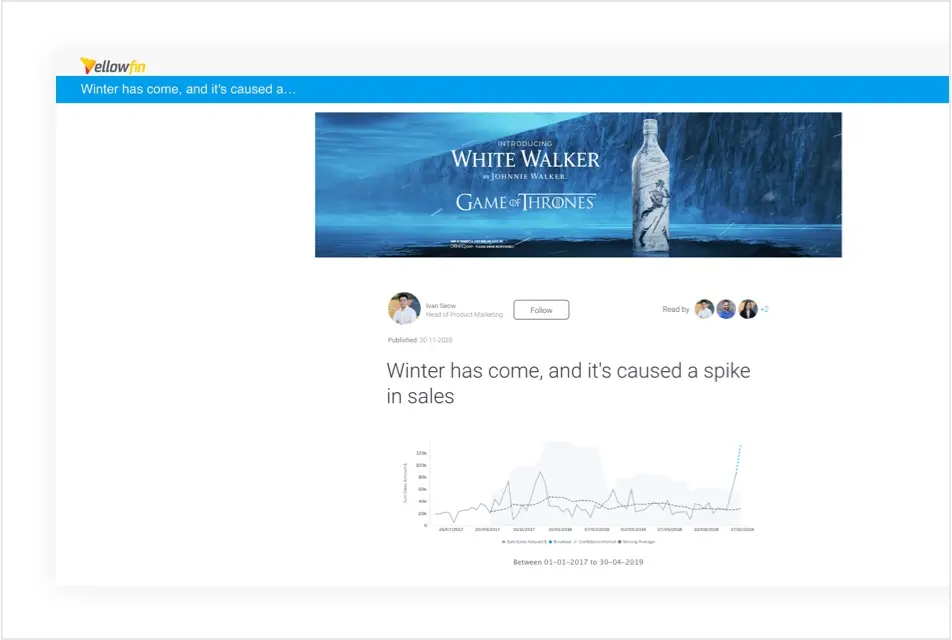This screenshot has height=640, width=952.
Task: Open Ivan Seow's author avatar
Action: (404, 308)
